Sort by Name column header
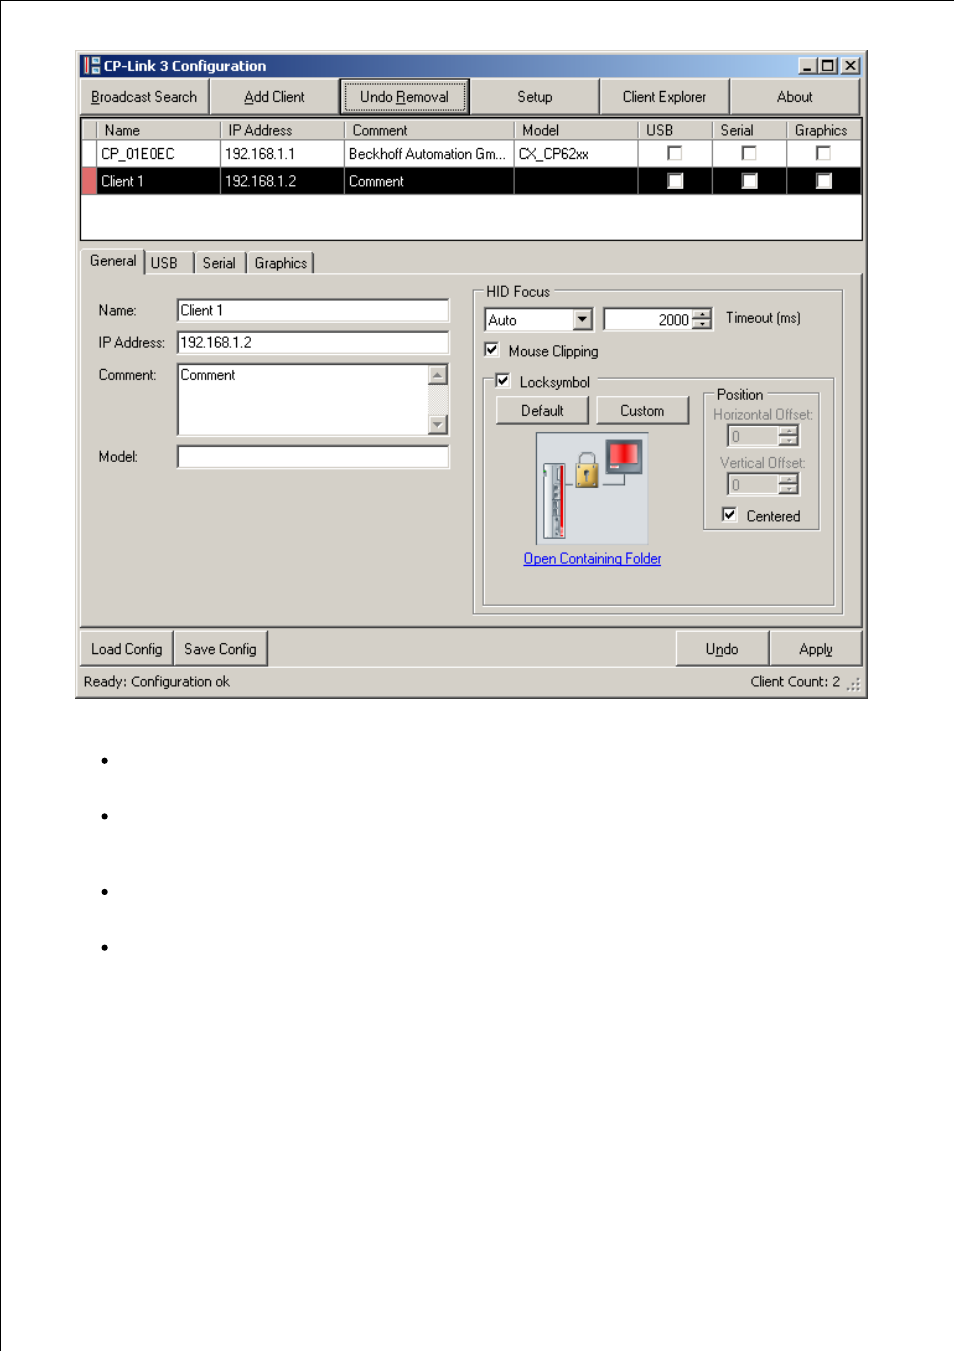The image size is (954, 1351). [158, 130]
